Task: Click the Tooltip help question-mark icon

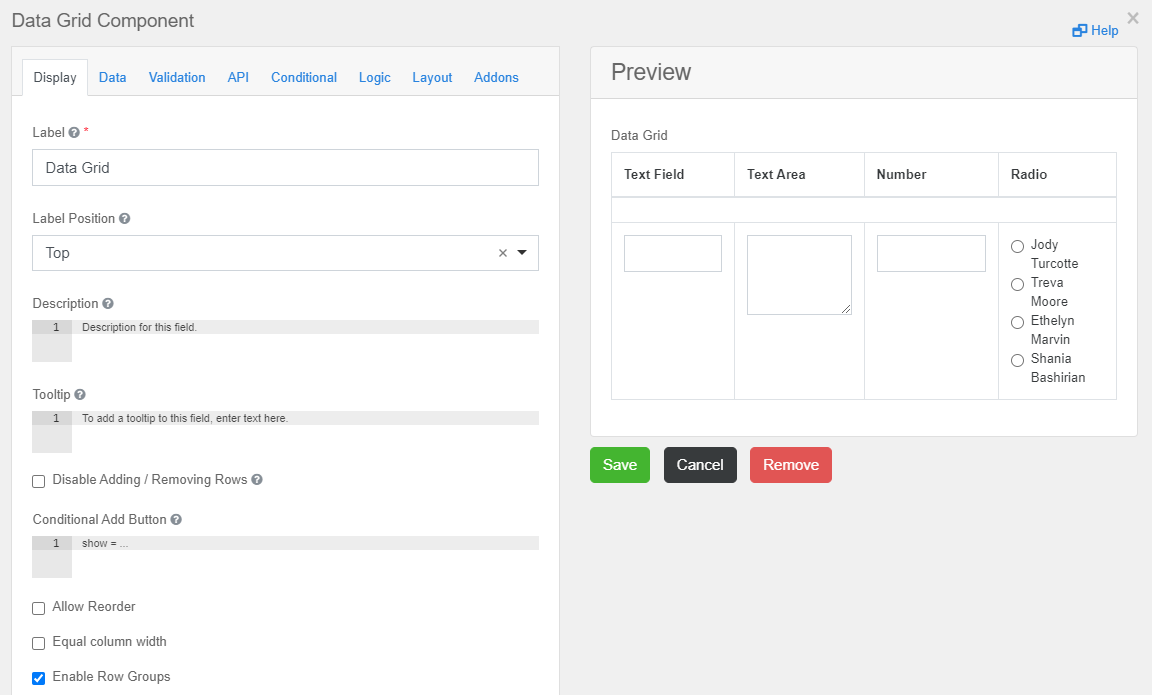Action: 80,395
